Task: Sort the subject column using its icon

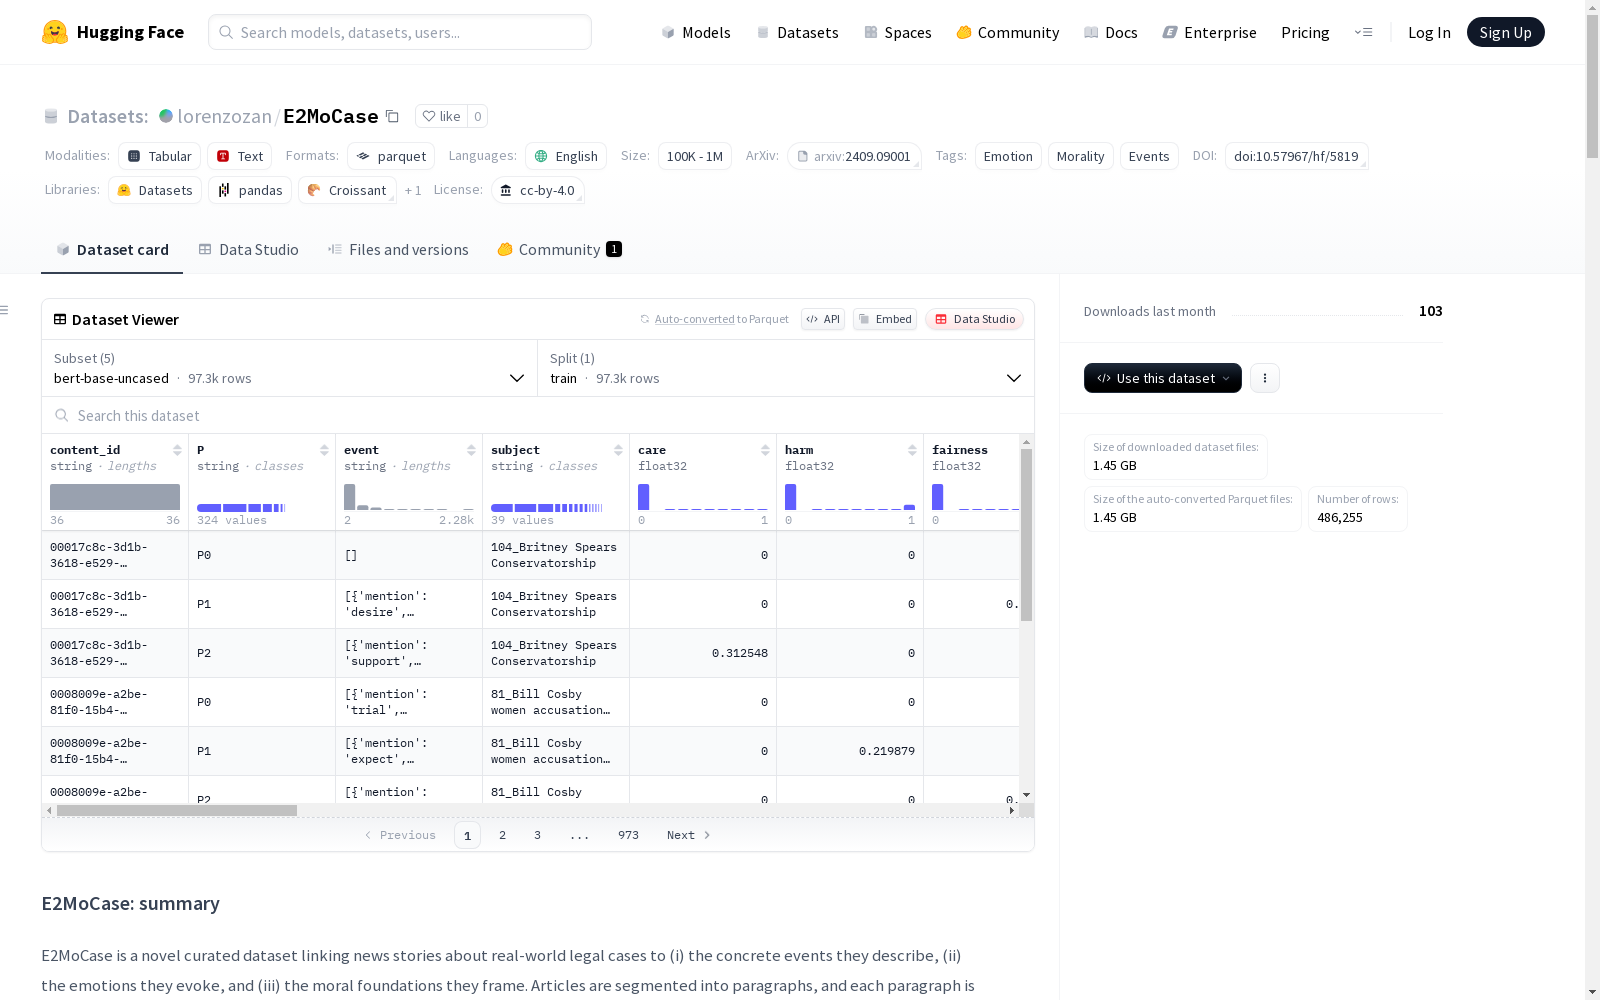Action: (x=618, y=450)
